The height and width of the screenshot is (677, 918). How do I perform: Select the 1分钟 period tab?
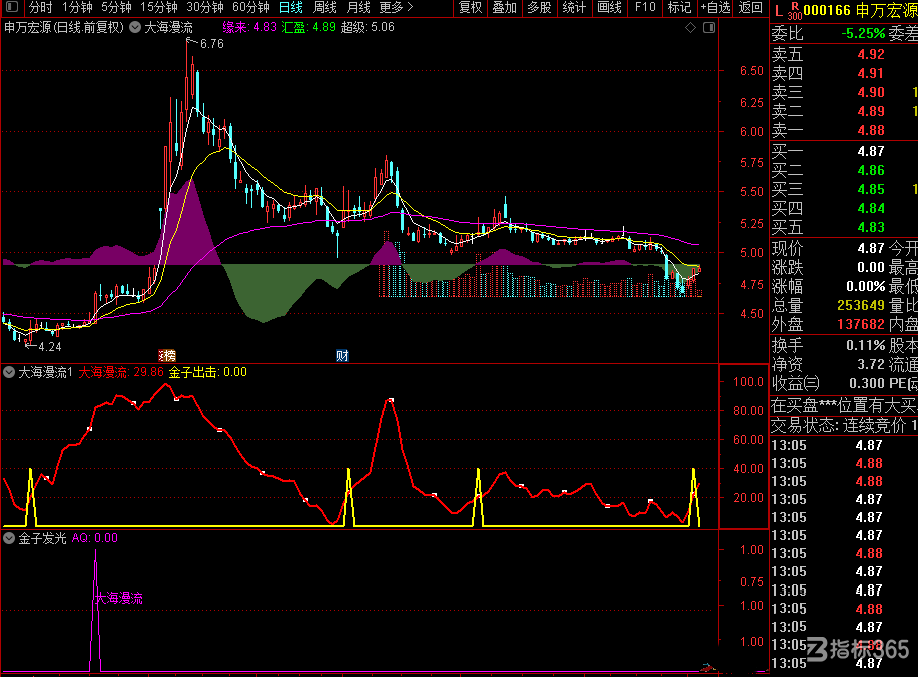[77, 8]
